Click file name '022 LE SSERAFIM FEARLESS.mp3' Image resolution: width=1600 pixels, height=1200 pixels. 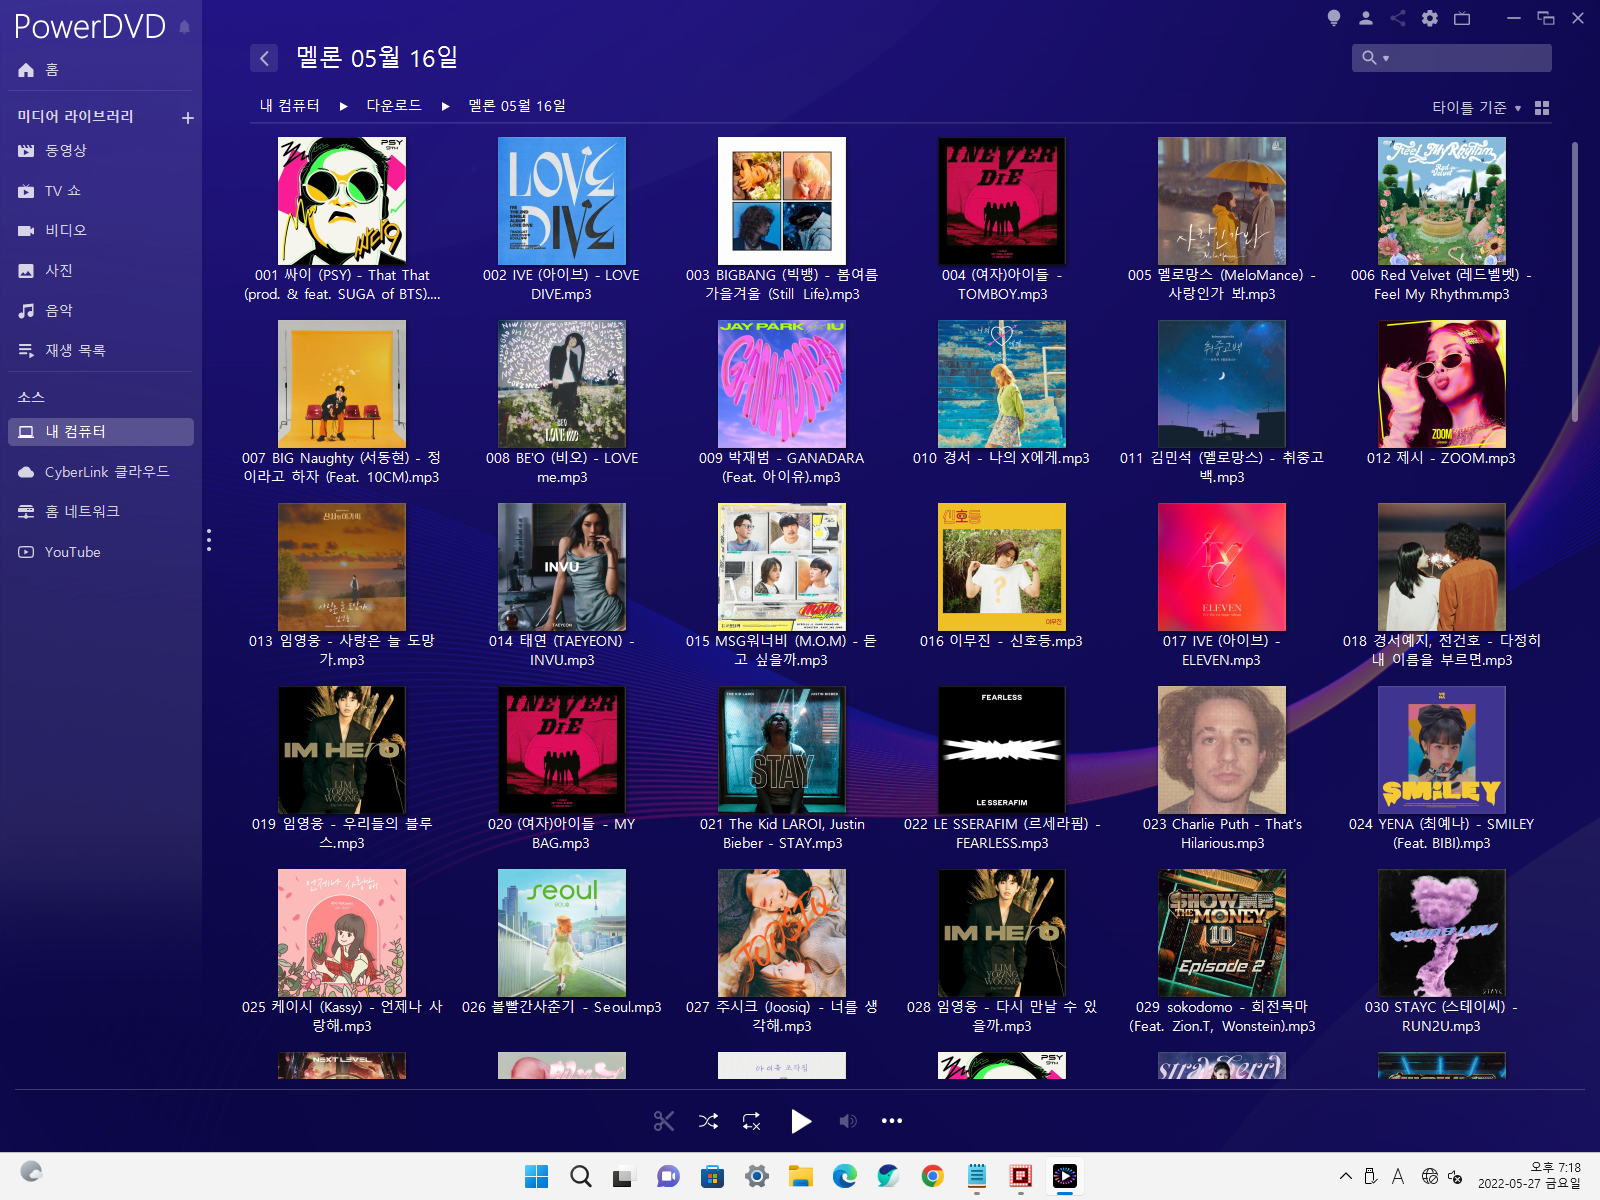coord(1002,833)
